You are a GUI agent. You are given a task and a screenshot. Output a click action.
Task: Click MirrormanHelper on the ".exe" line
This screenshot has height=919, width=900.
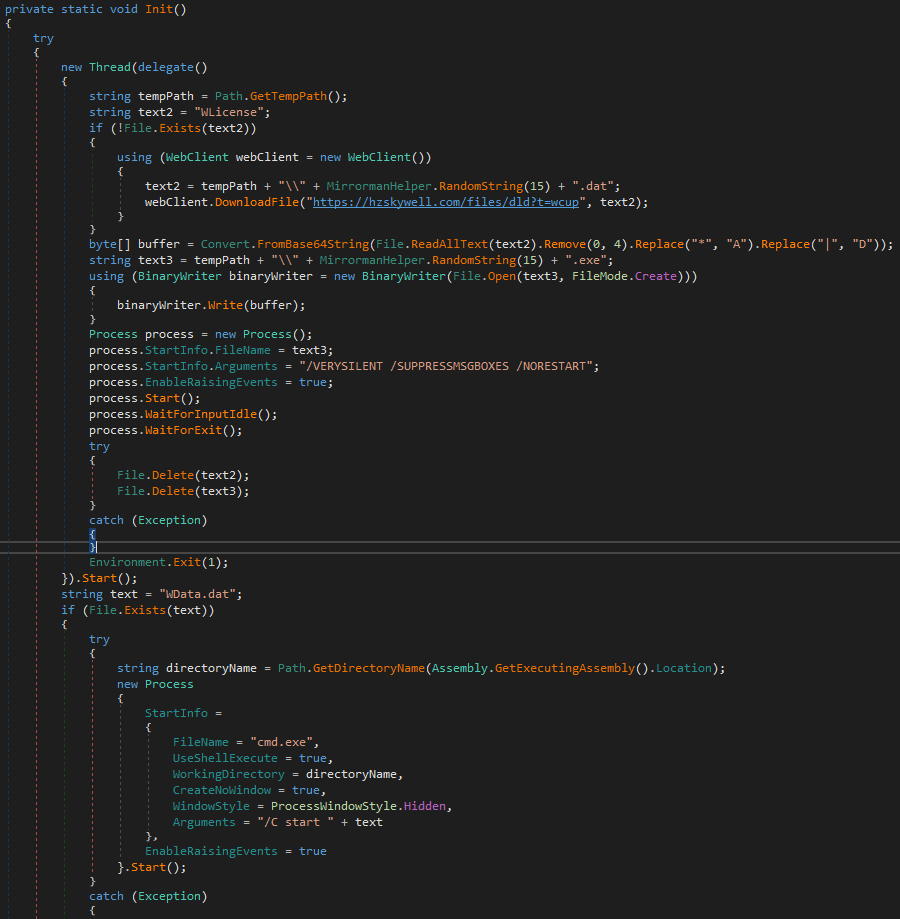(x=372, y=260)
